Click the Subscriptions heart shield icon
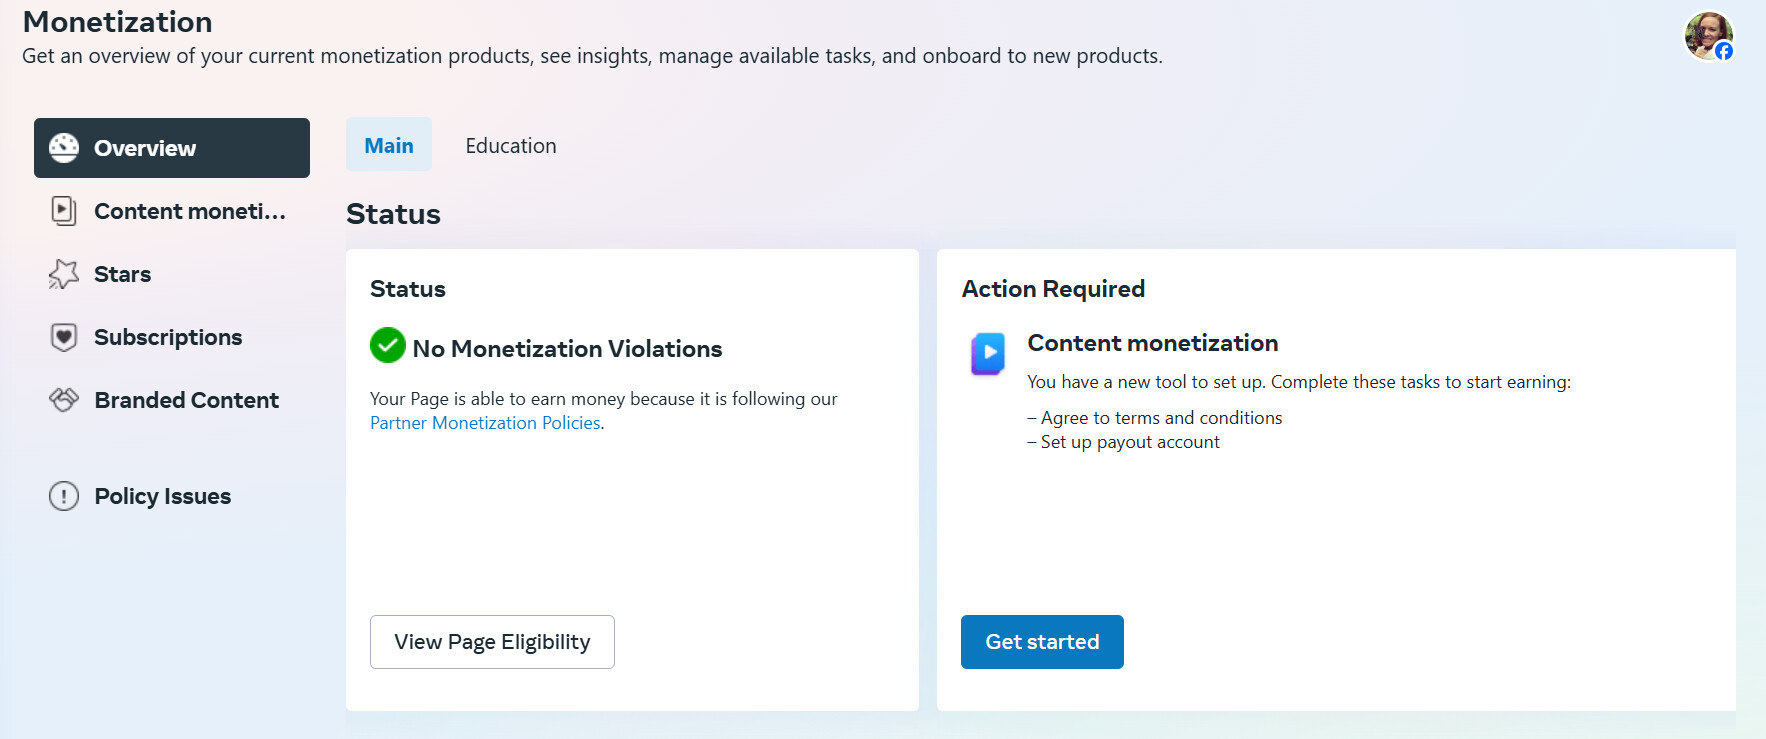This screenshot has height=739, width=1766. [x=64, y=337]
